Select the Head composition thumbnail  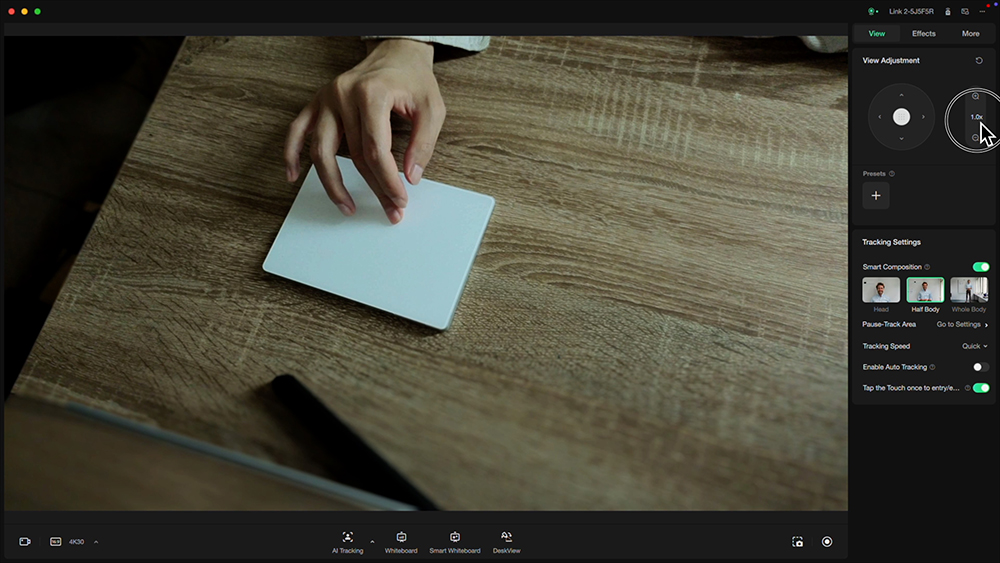(x=881, y=290)
